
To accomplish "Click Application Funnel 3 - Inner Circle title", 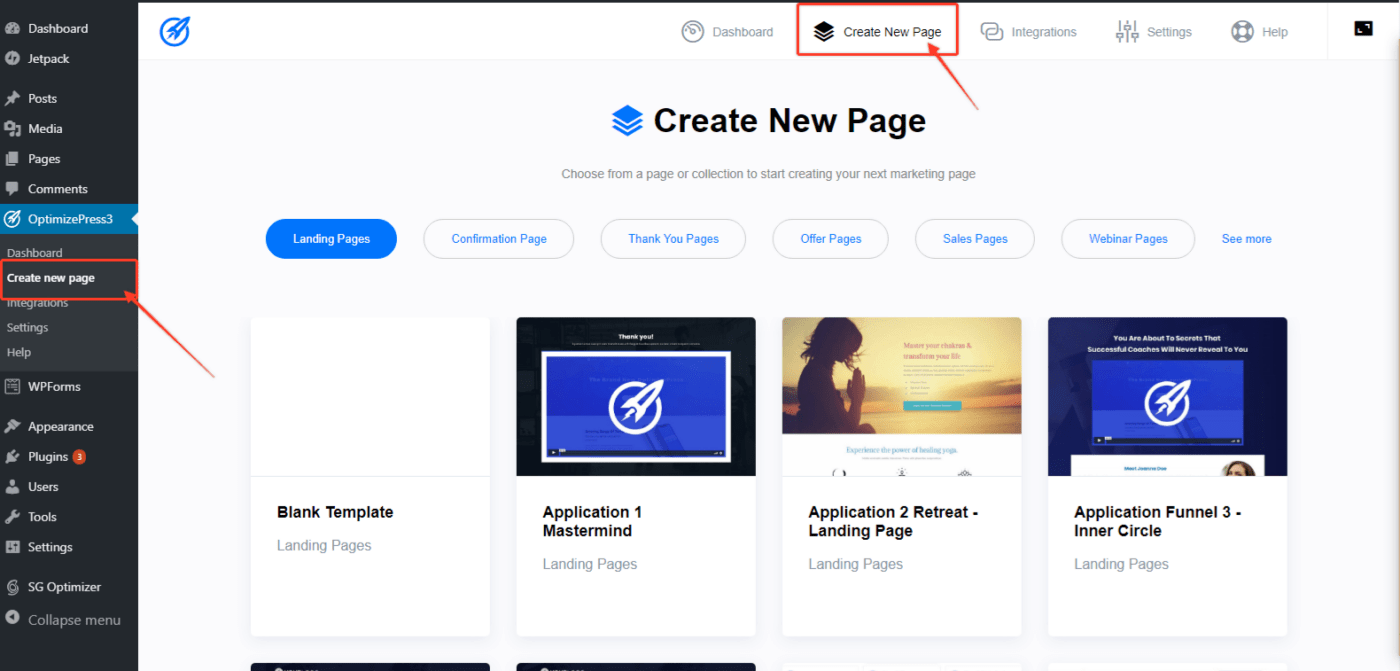I will [x=1158, y=521].
